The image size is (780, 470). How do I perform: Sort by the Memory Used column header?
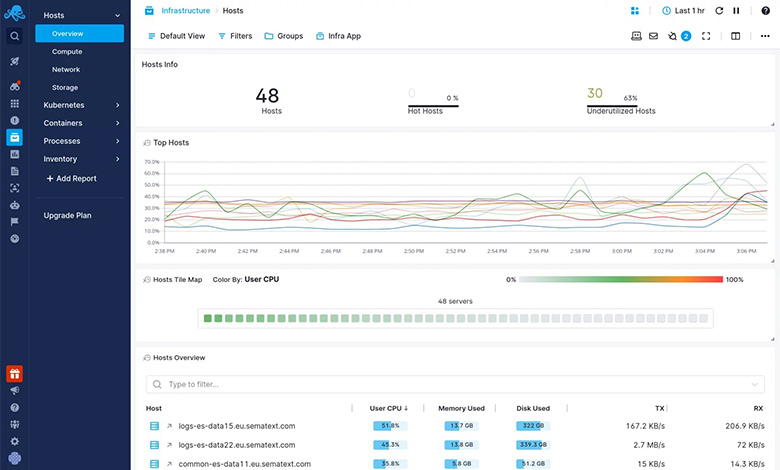click(461, 408)
